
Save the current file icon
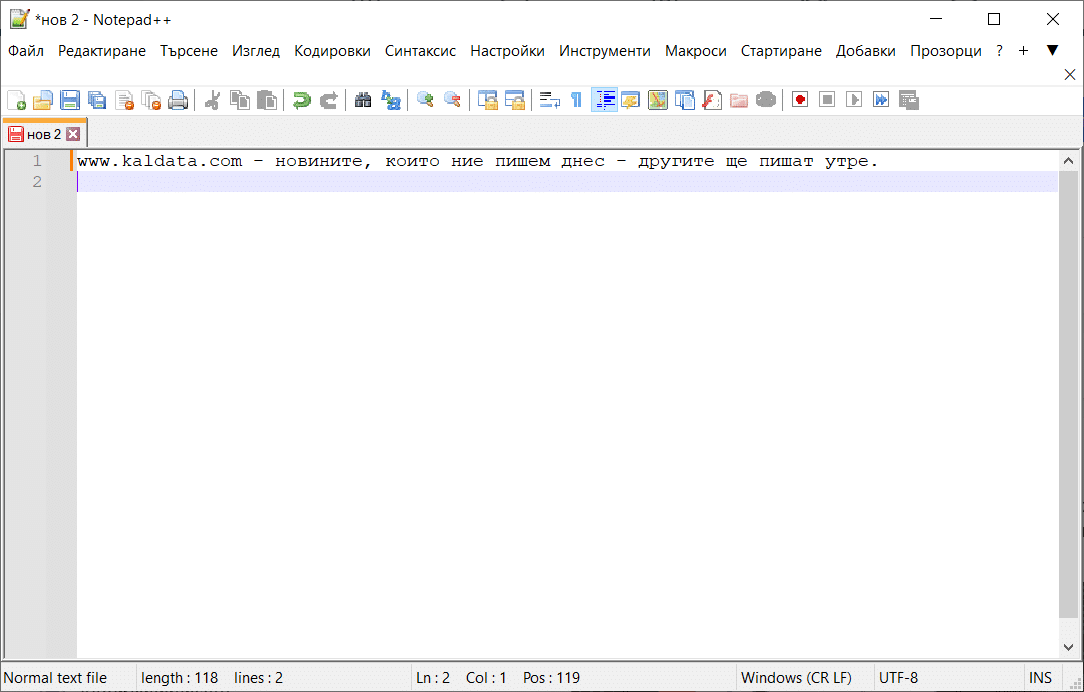point(70,100)
